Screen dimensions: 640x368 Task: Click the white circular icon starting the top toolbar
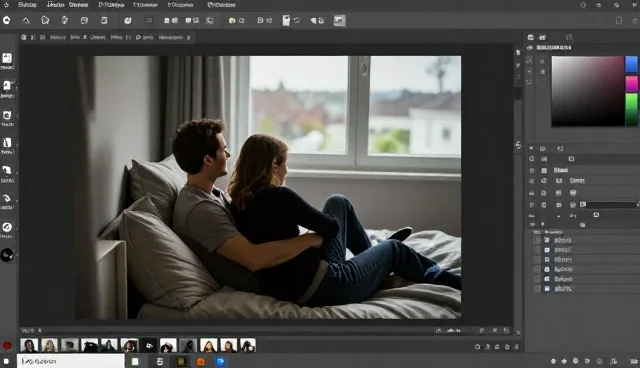pos(7,20)
